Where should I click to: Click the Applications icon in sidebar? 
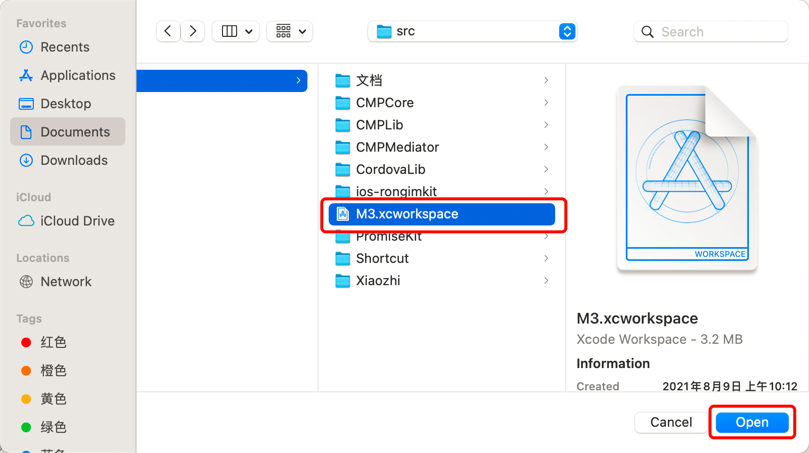26,75
